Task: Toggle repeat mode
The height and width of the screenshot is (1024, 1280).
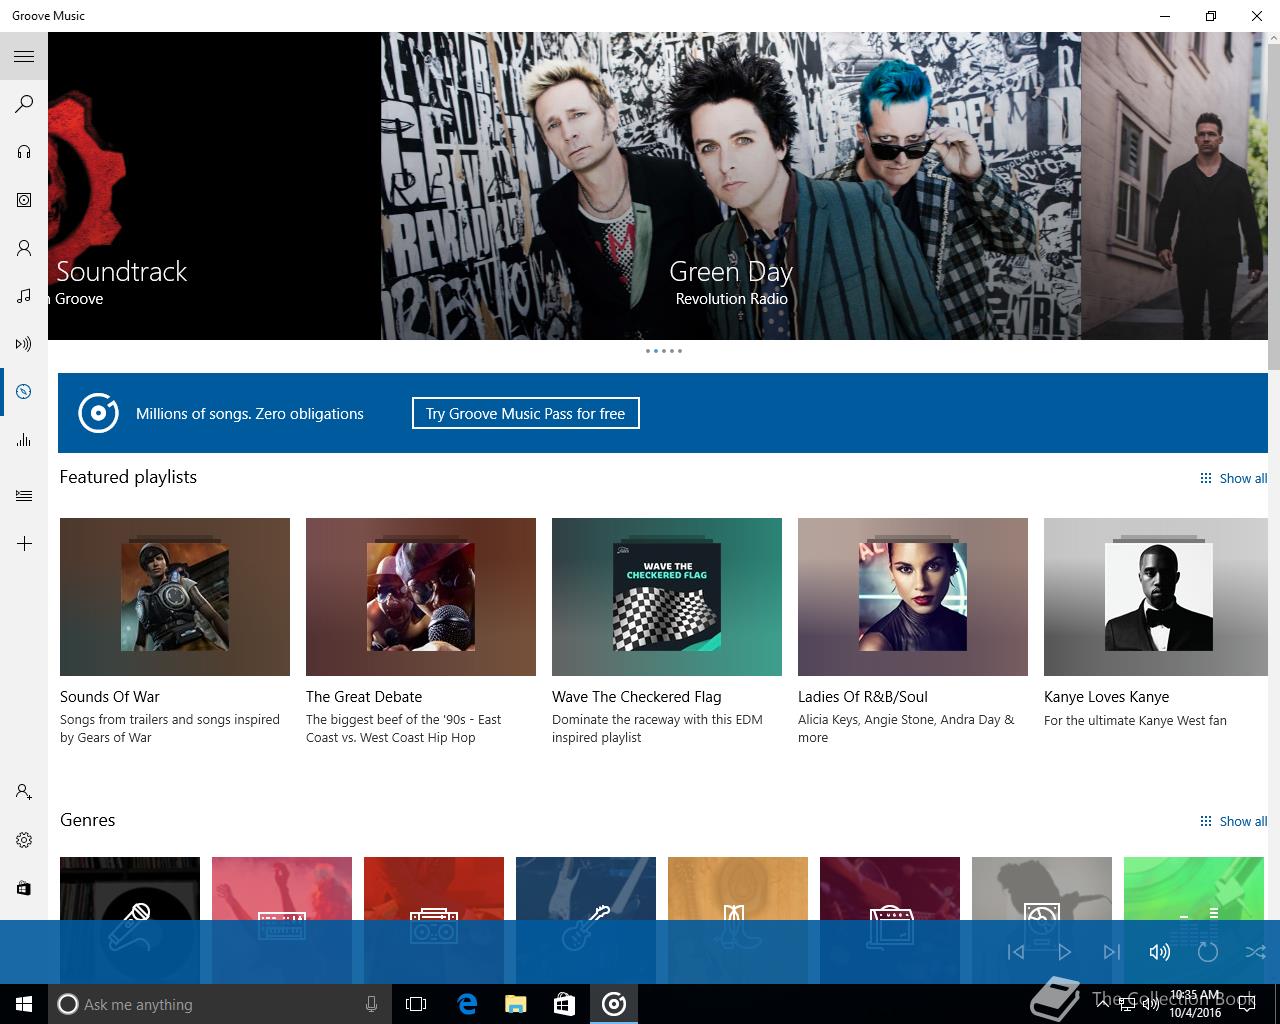Action: click(x=1208, y=952)
